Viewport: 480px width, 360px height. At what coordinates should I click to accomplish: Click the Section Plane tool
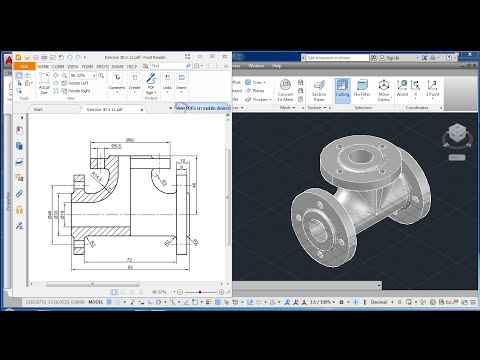(x=319, y=90)
